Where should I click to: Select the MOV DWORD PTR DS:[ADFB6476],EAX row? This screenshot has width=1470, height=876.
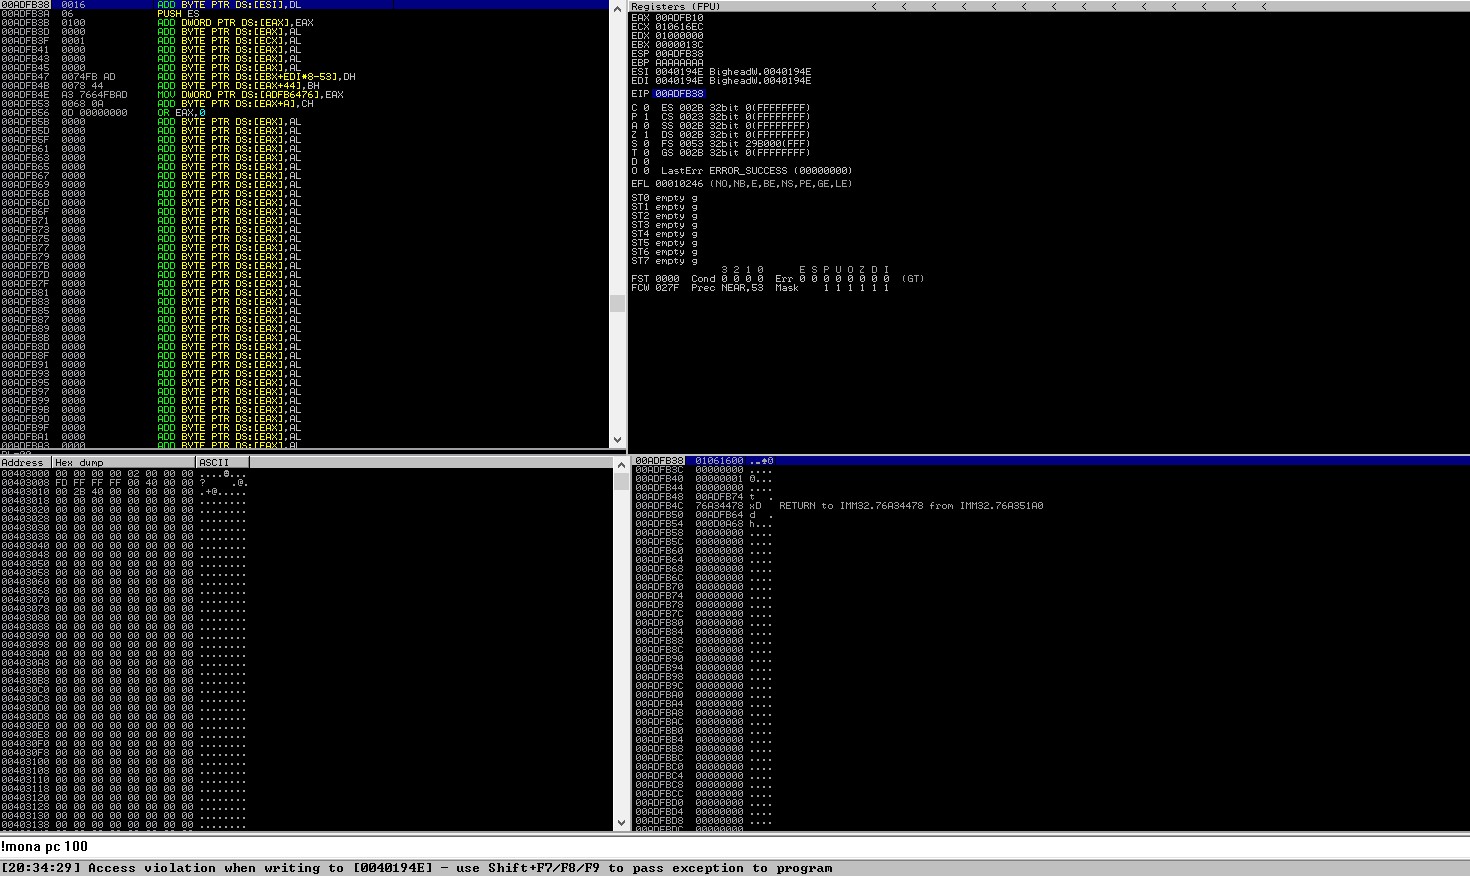point(305,95)
